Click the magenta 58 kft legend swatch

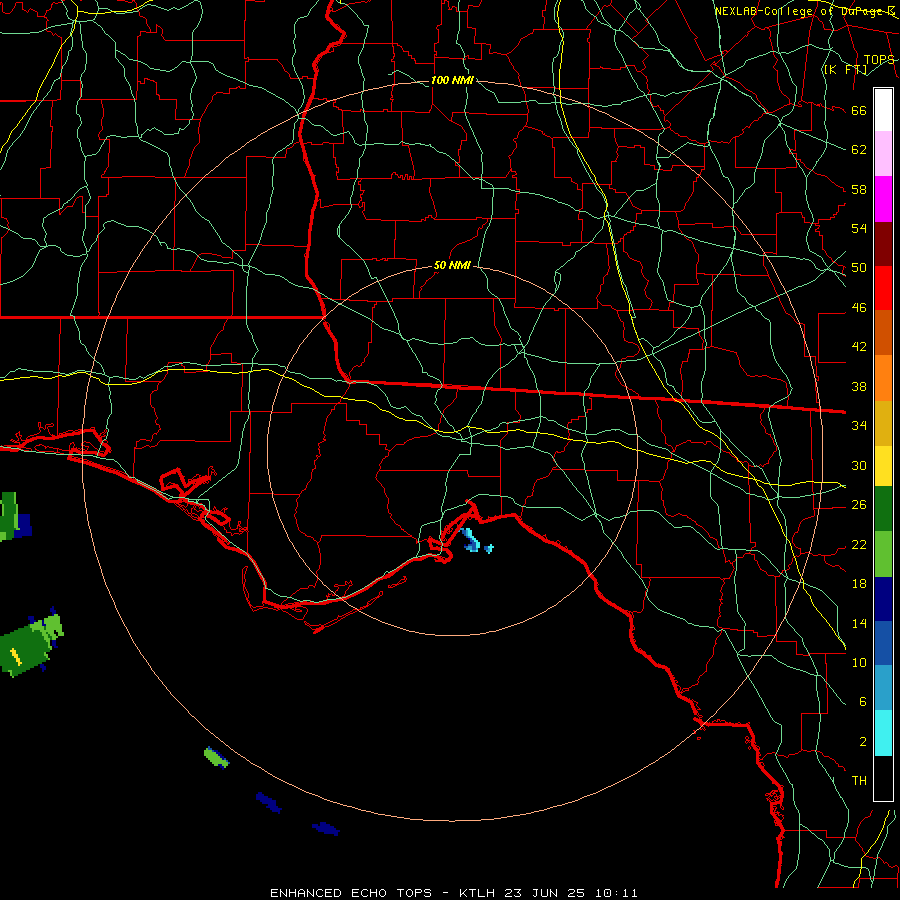pyautogui.click(x=883, y=199)
